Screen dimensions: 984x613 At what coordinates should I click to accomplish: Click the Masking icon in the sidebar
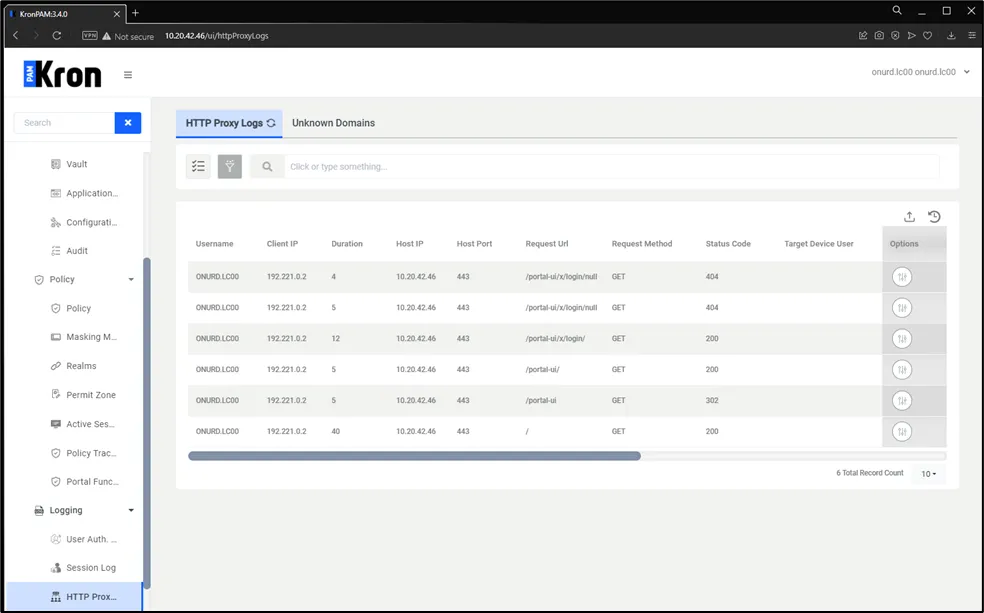(56, 337)
